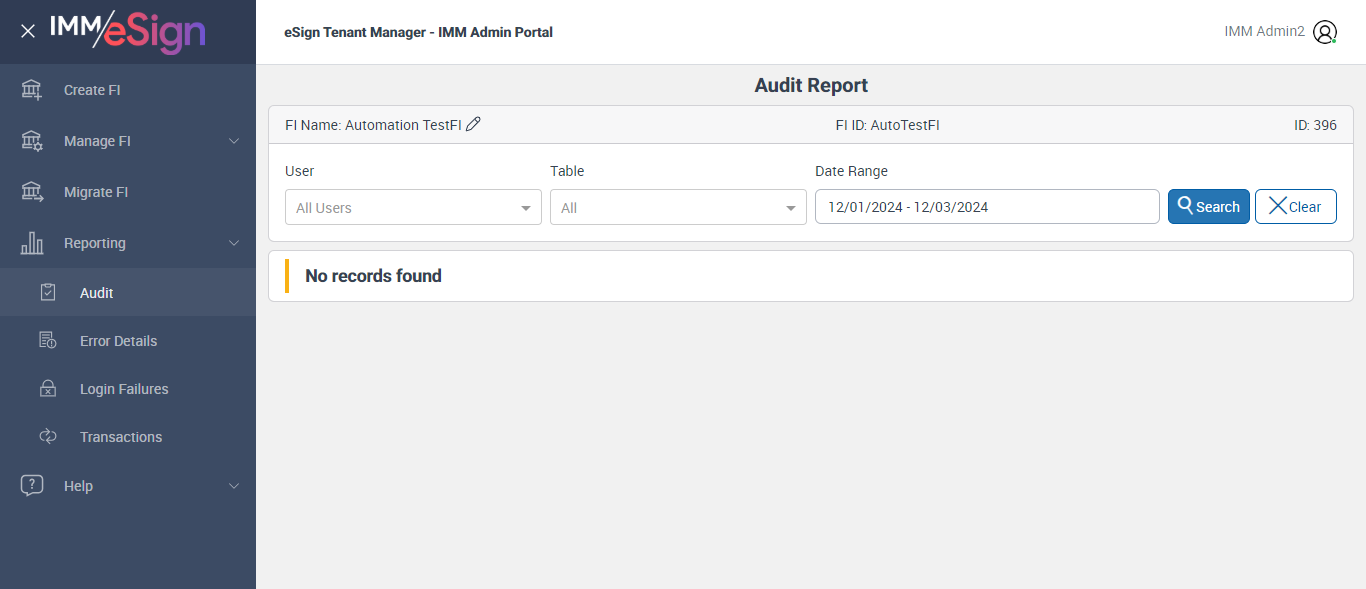This screenshot has width=1366, height=589.
Task: Open the Table dropdown
Action: point(678,207)
